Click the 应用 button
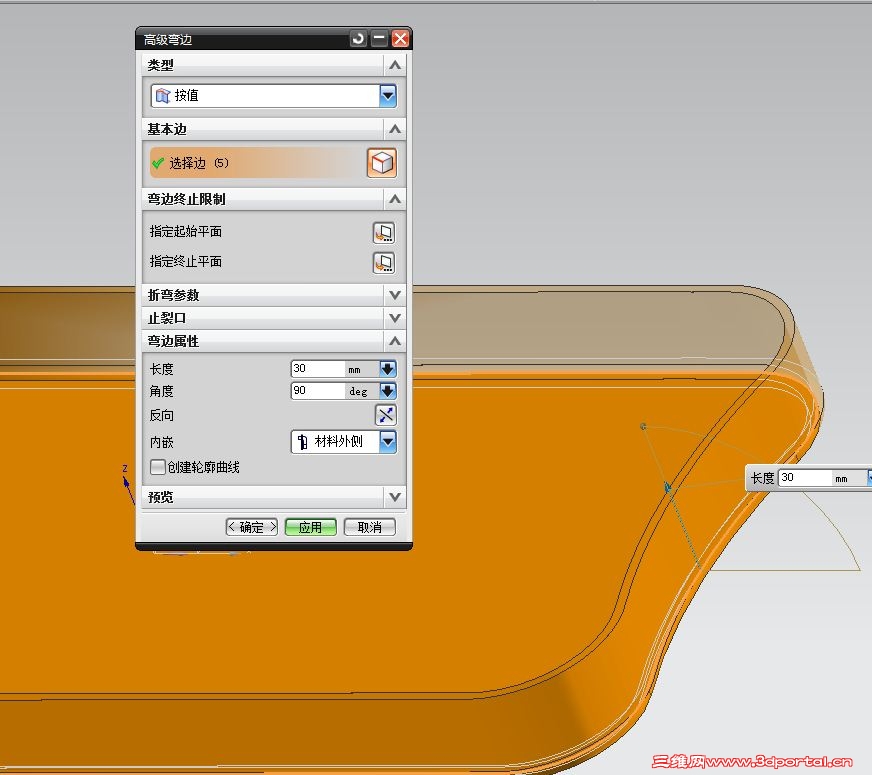 pyautogui.click(x=310, y=527)
